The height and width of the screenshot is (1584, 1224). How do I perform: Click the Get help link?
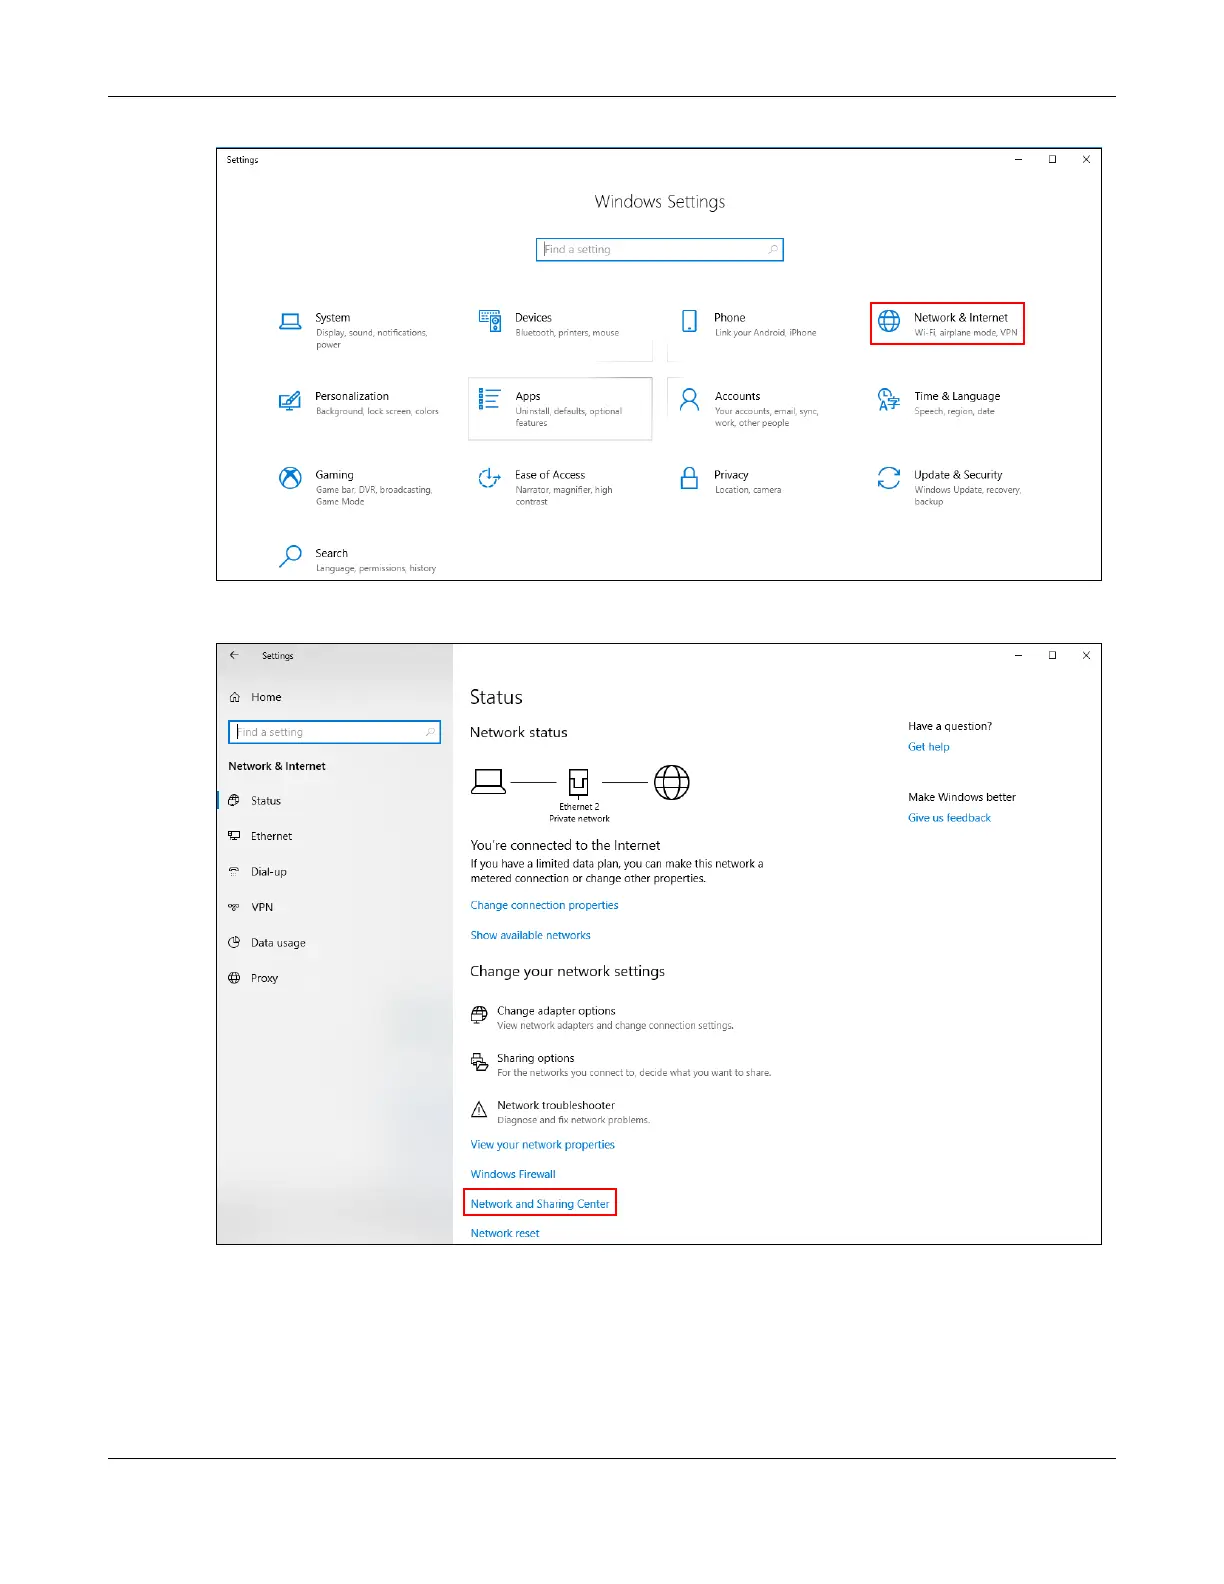[x=929, y=747]
